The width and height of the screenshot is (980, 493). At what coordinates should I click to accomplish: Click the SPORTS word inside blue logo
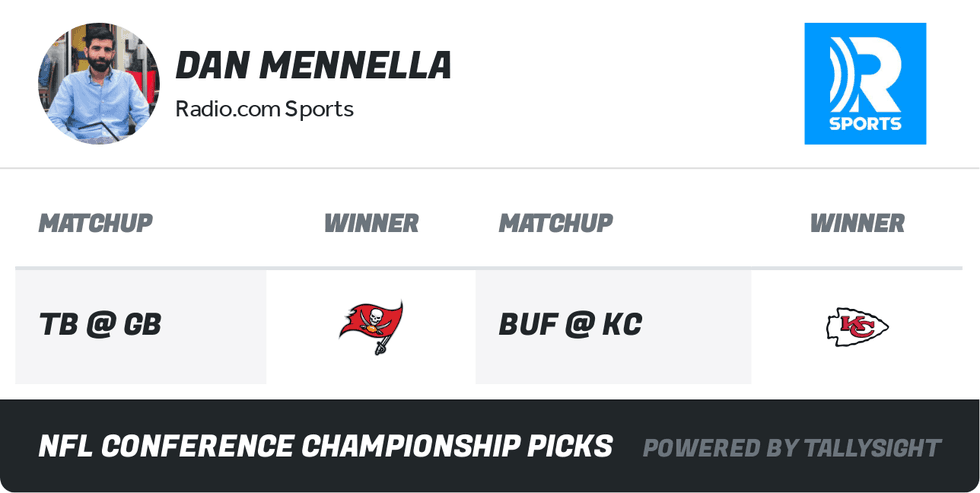[865, 124]
